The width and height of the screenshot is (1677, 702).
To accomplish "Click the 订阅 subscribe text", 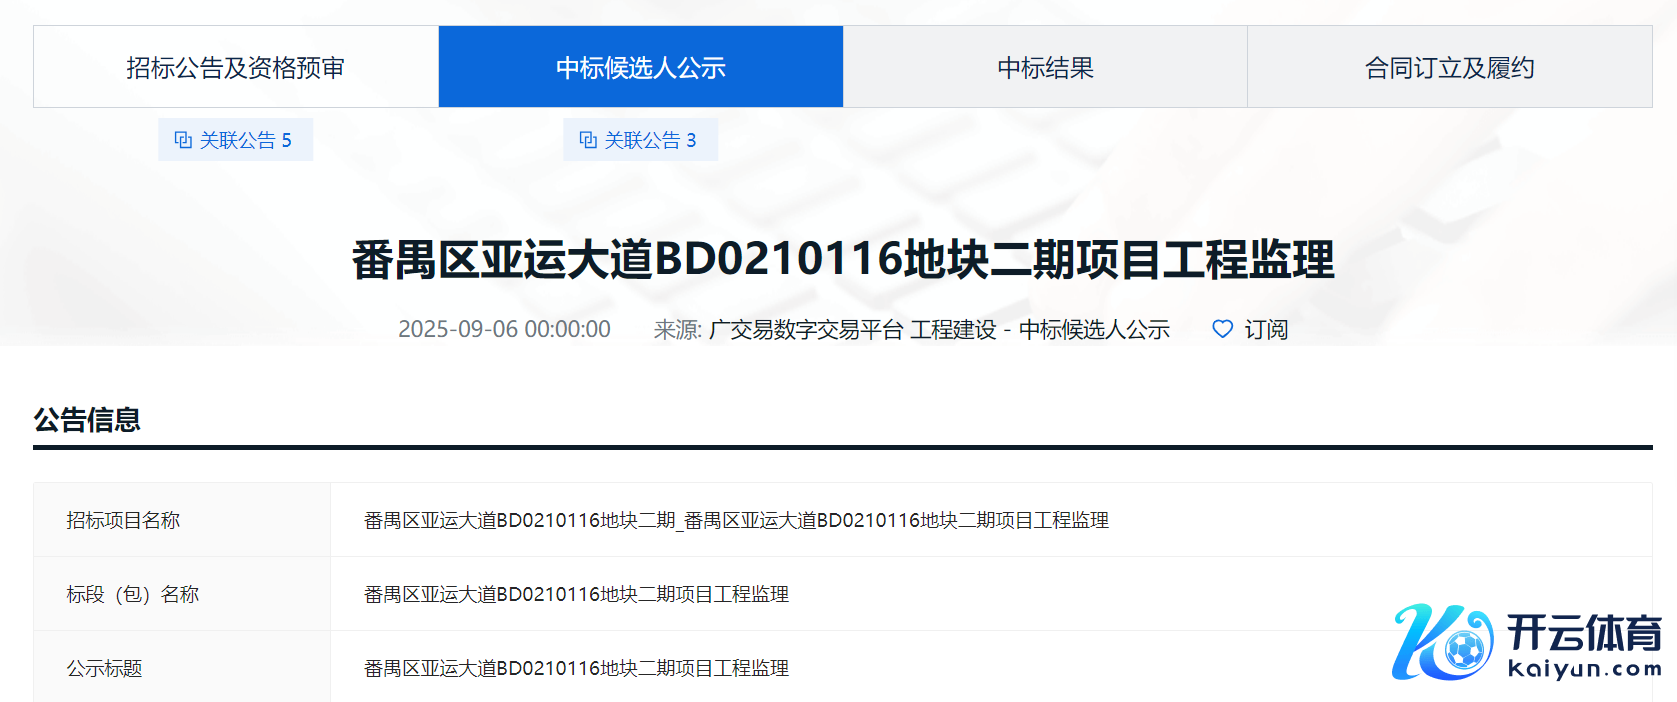I will point(1266,329).
